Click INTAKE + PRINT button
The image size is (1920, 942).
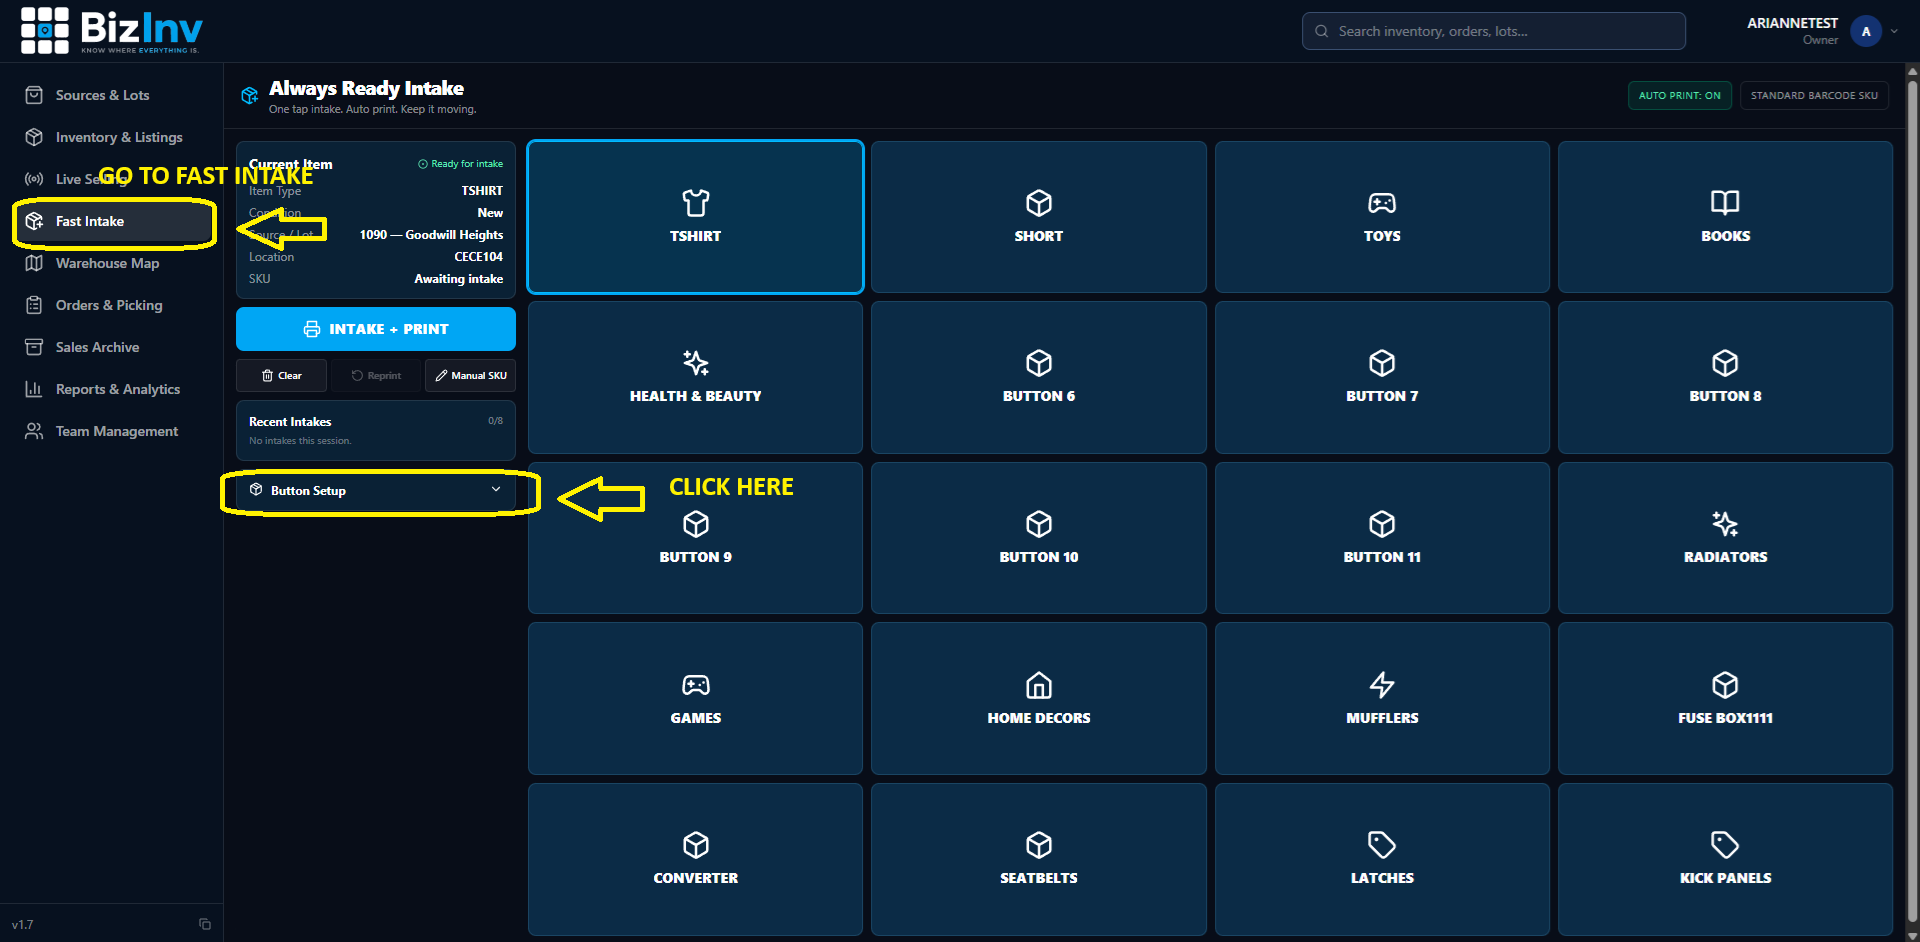[376, 329]
